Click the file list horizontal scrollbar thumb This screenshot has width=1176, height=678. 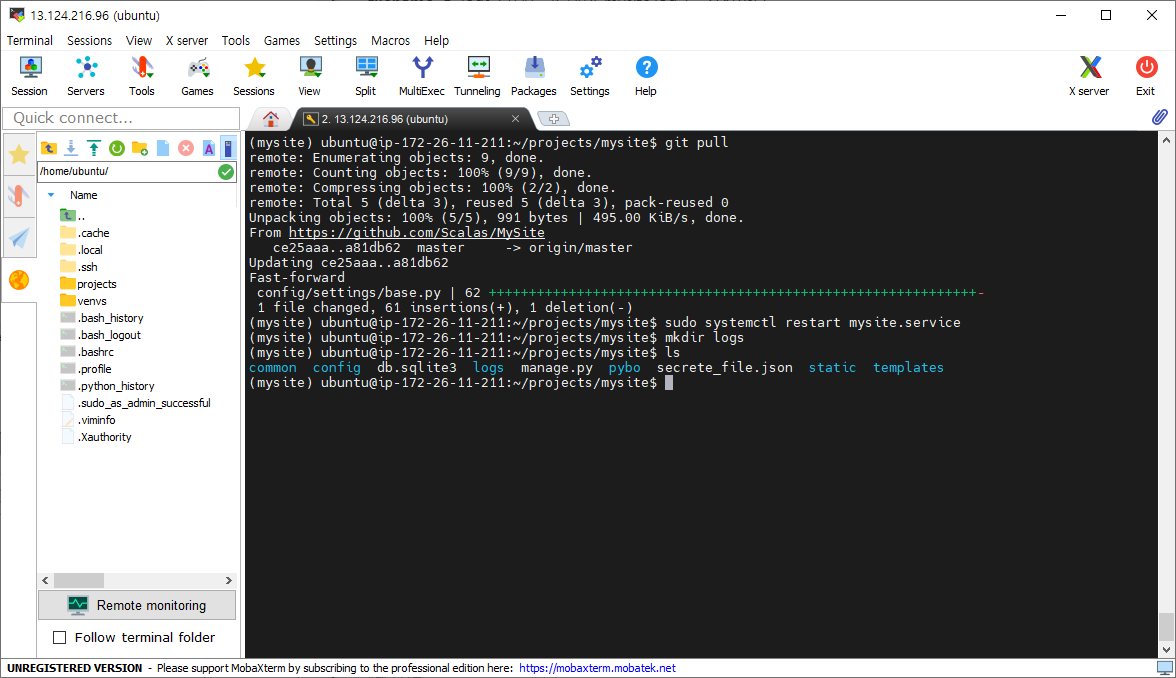coord(79,580)
